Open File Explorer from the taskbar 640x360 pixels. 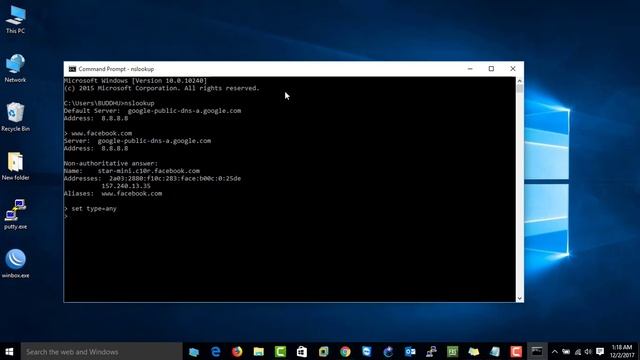pyautogui.click(x=259, y=351)
